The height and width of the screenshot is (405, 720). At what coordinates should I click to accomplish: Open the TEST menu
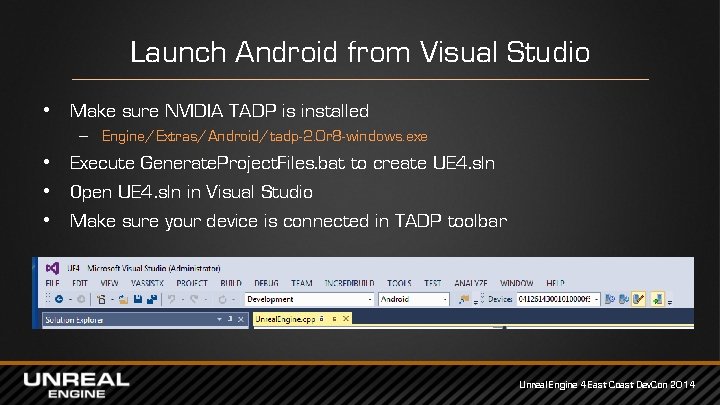[x=433, y=283]
